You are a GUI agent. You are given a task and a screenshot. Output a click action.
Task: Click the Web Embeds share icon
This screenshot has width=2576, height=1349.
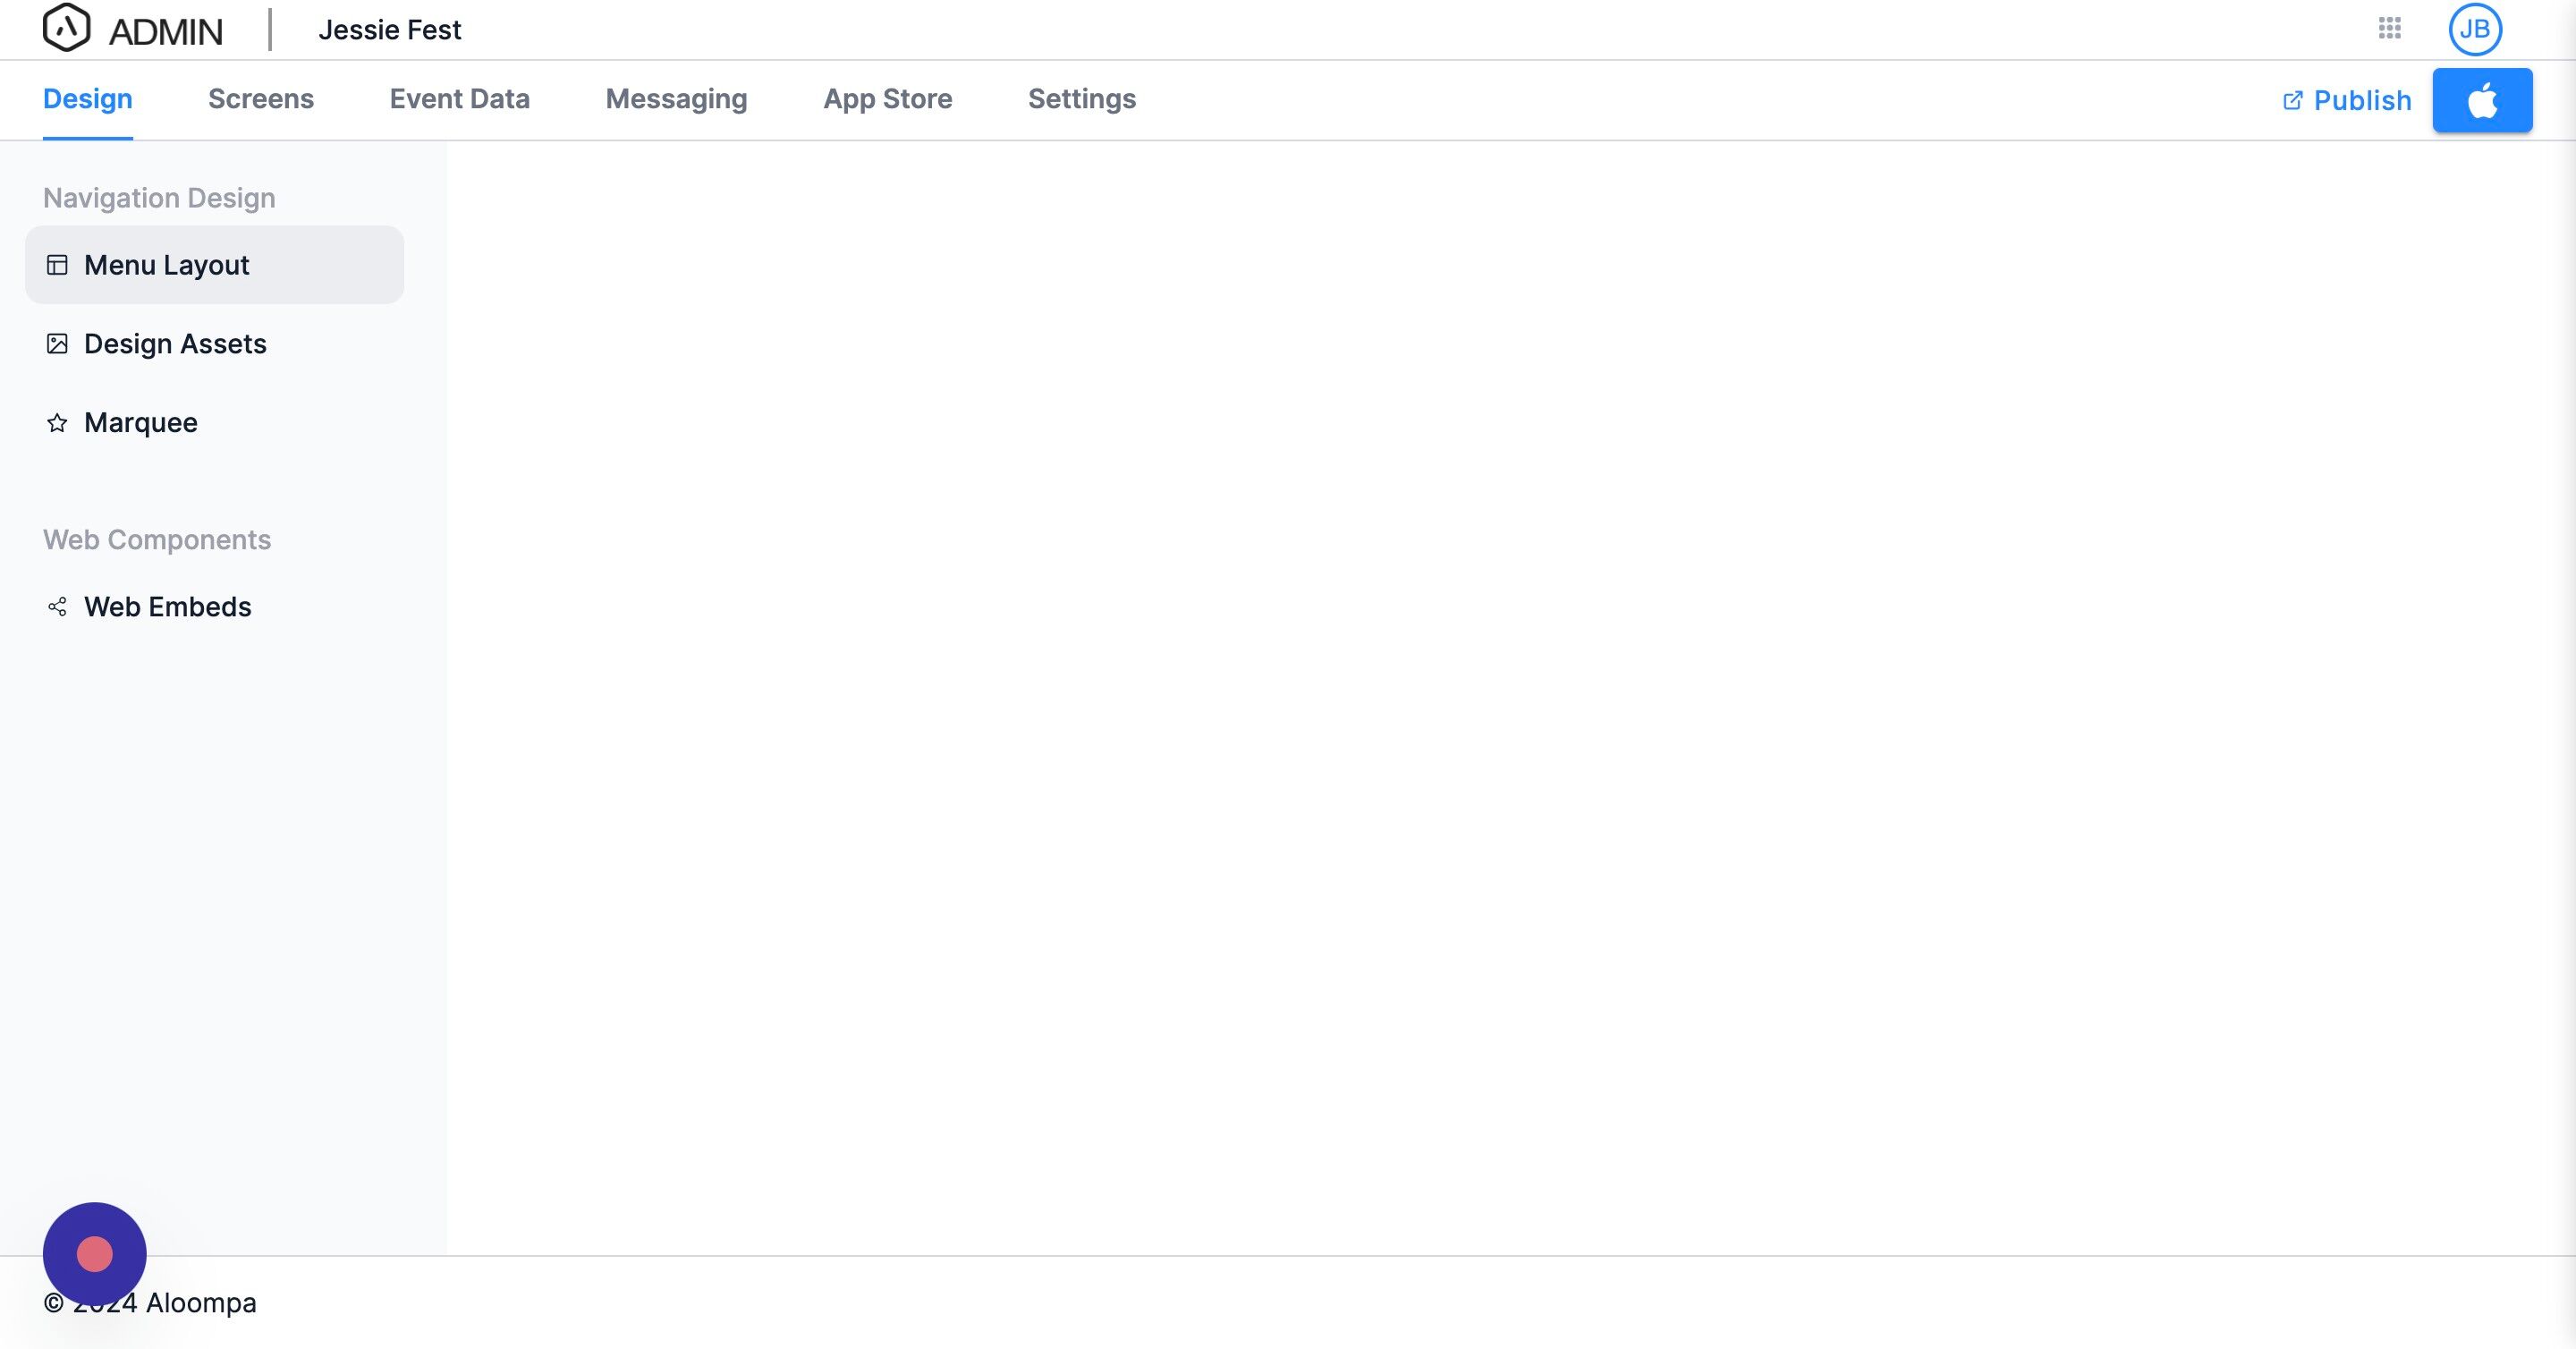57,607
